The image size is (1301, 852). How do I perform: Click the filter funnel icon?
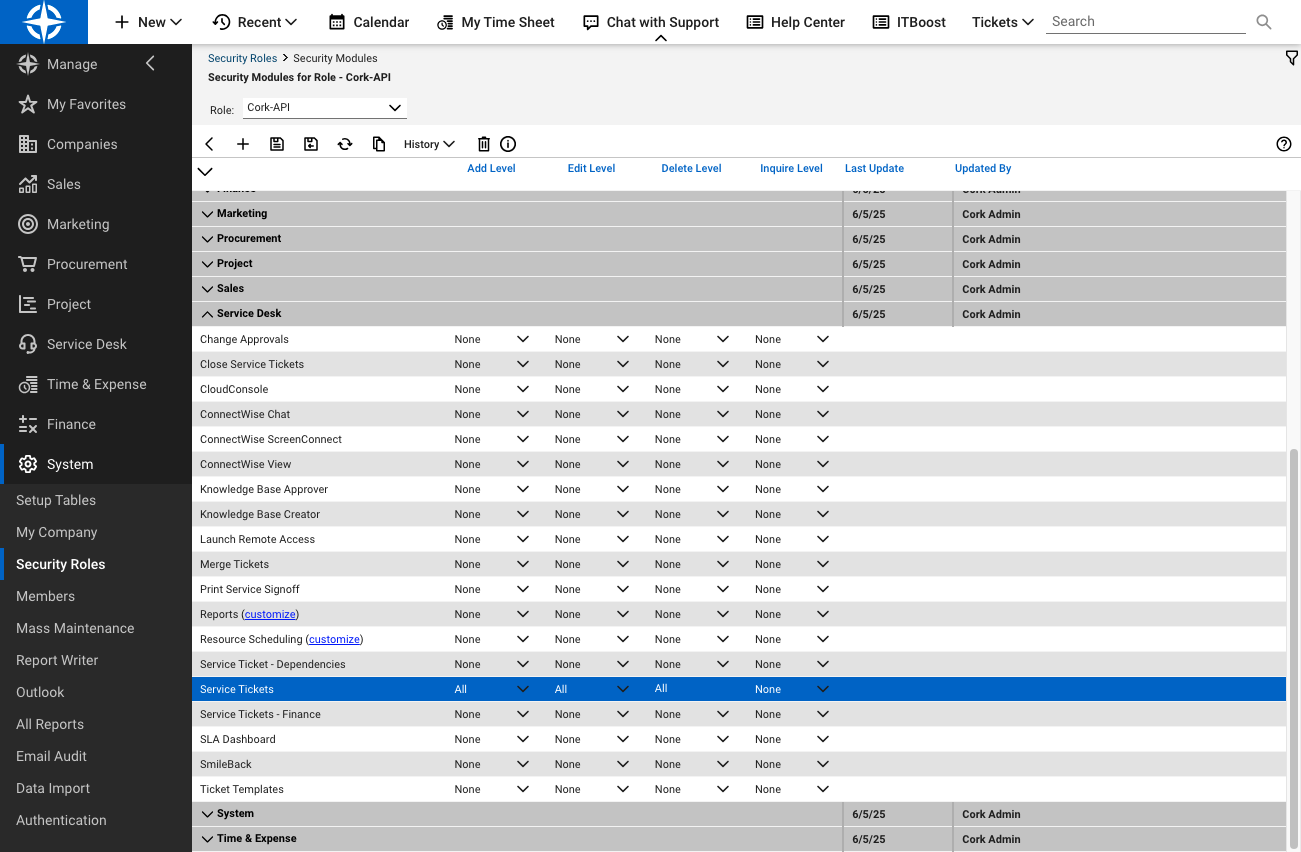pyautogui.click(x=1291, y=58)
